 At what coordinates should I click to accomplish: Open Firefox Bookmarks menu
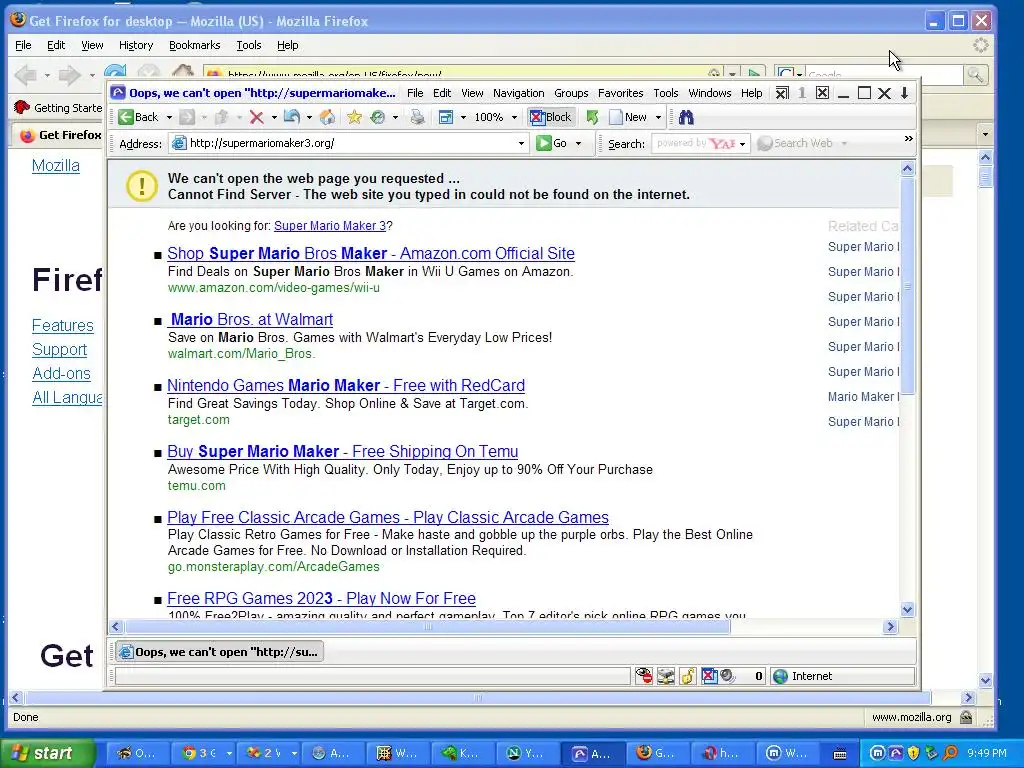(195, 45)
